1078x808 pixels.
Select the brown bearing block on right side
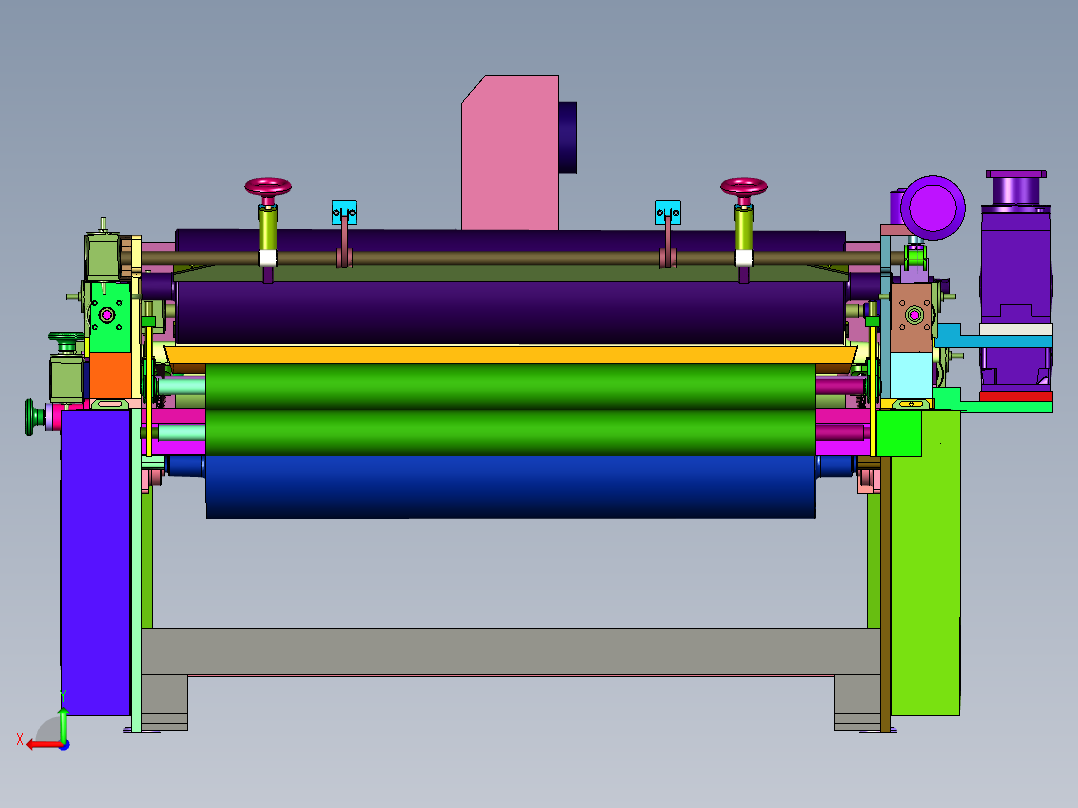(x=912, y=317)
